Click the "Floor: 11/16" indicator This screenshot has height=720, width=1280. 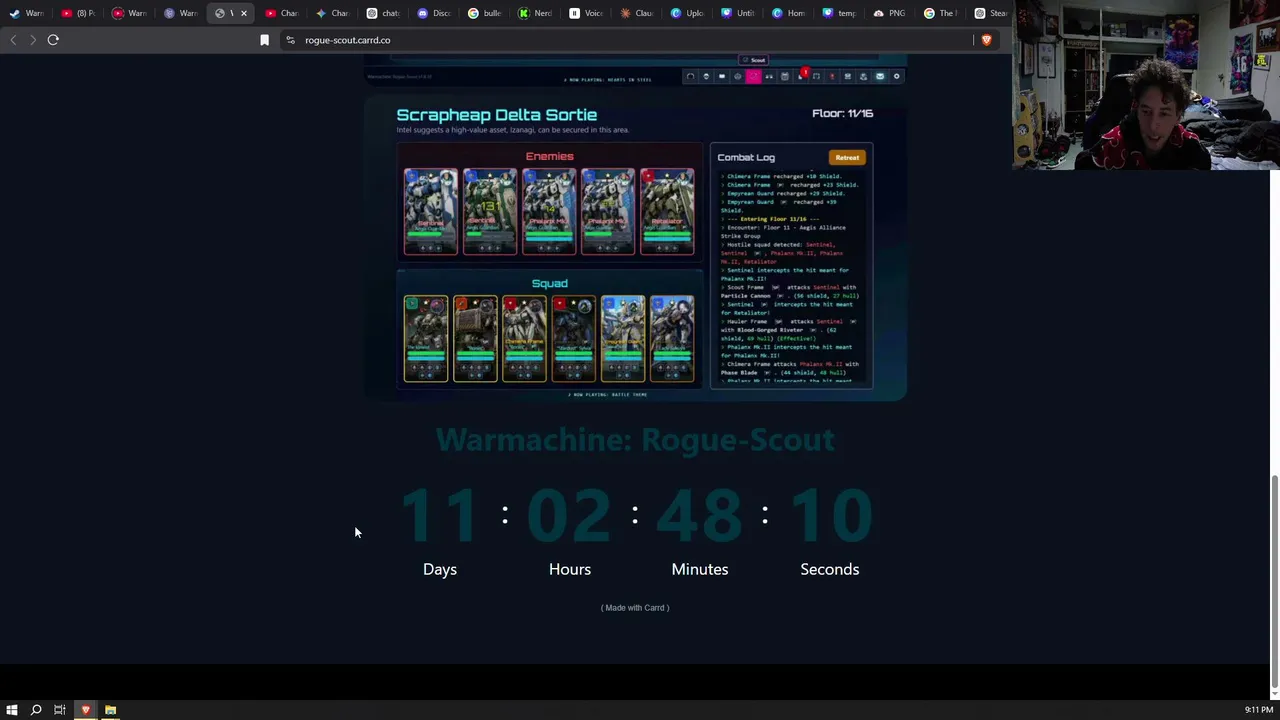coord(842,113)
